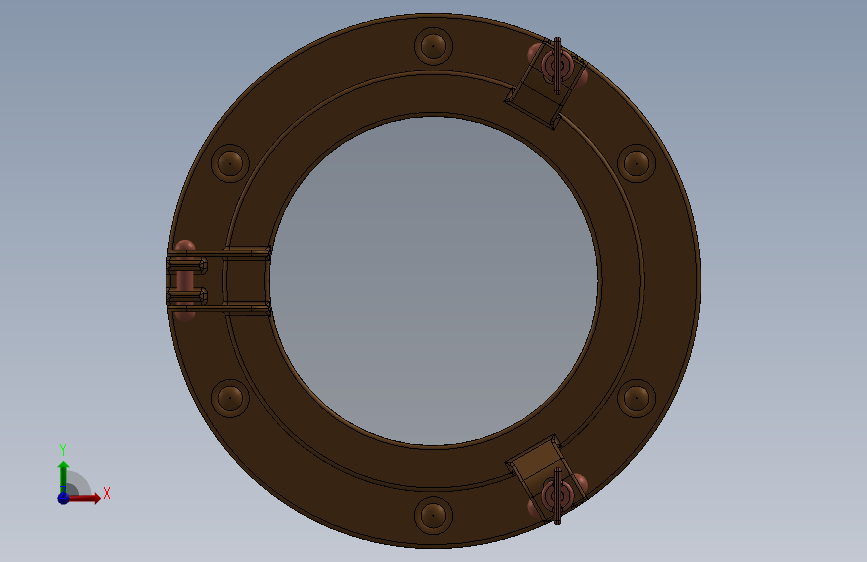The image size is (867, 562).
Task: Select the lower-left bolt head on the flange
Action: point(230,398)
